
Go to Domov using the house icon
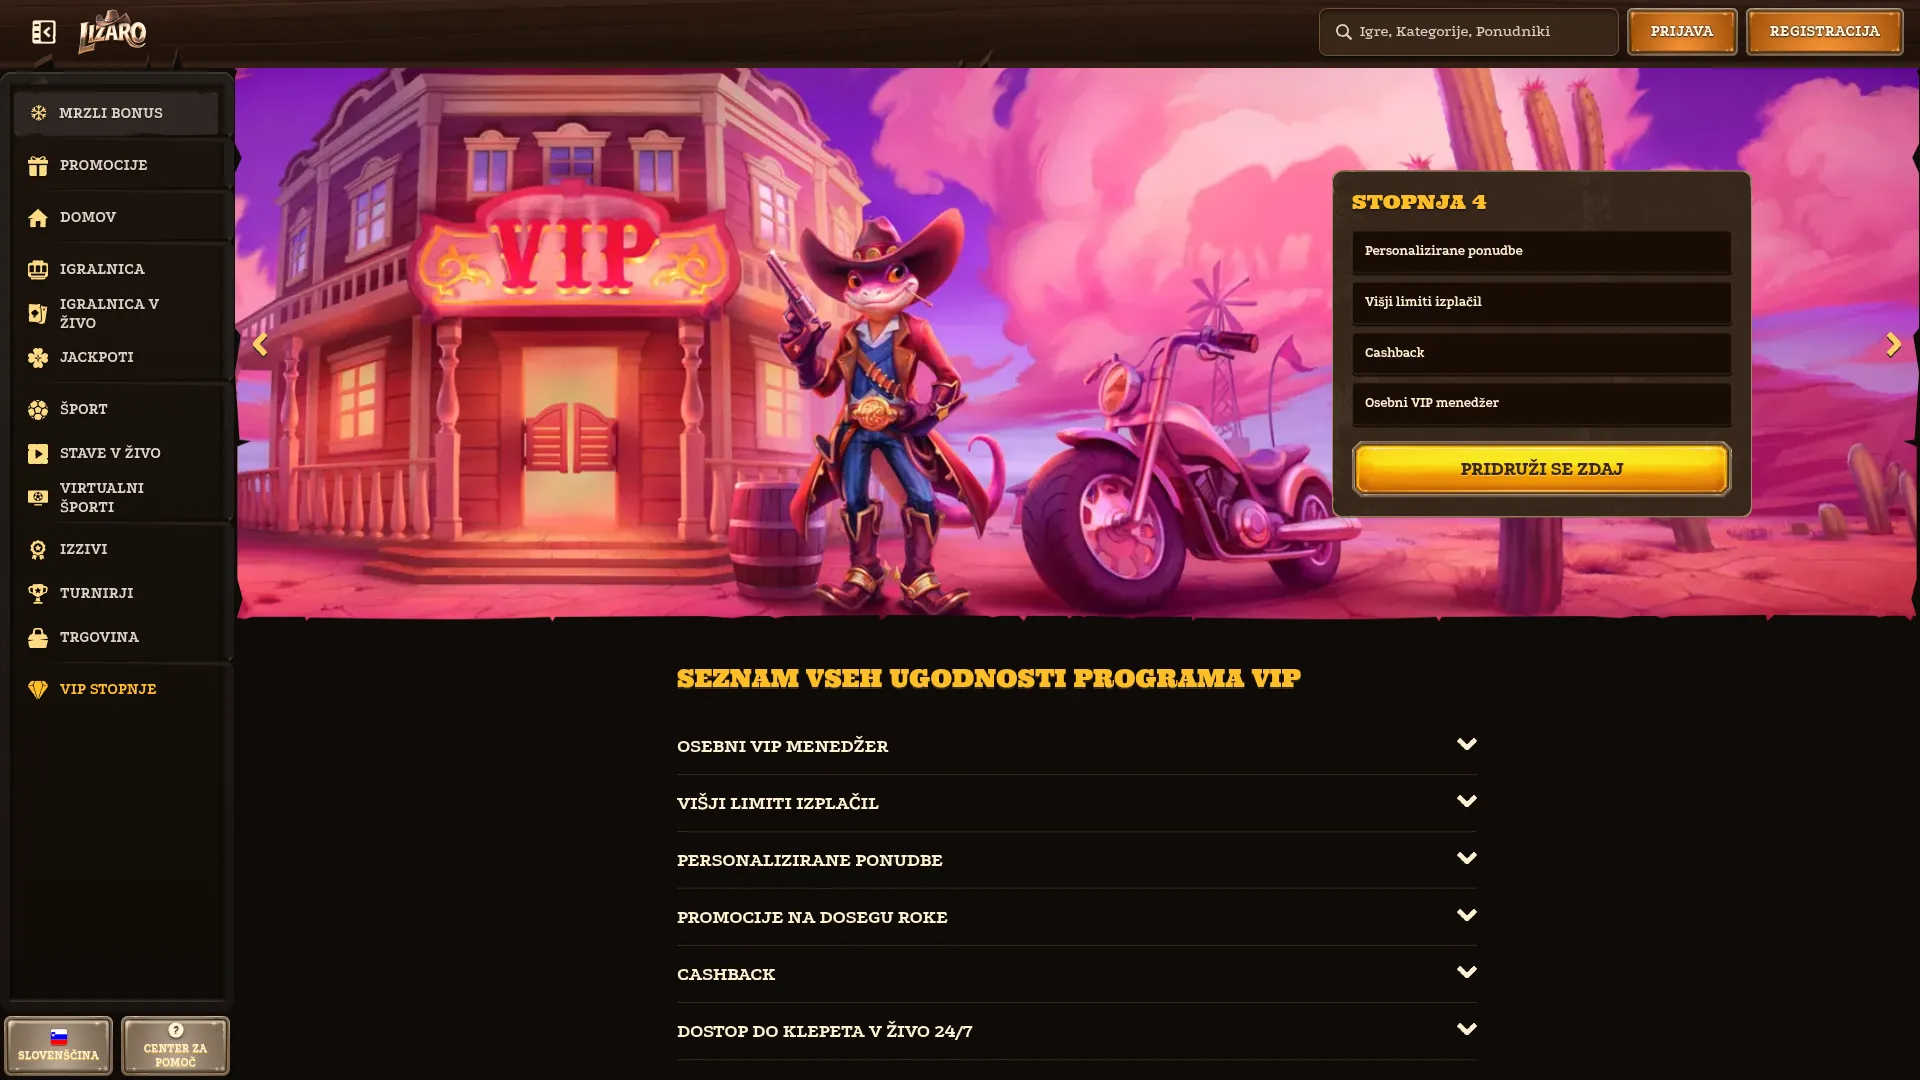[x=38, y=218]
